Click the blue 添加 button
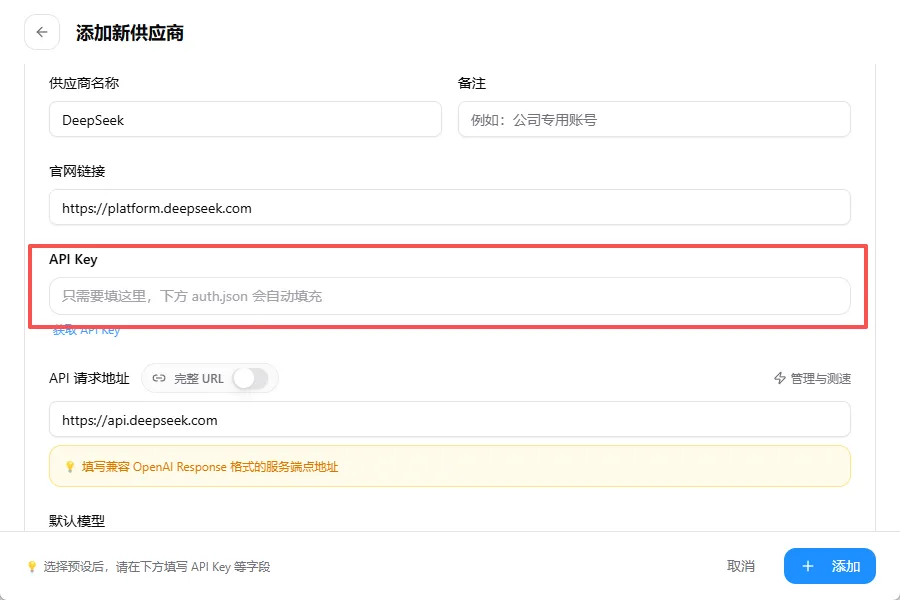This screenshot has height=600, width=900. (829, 566)
